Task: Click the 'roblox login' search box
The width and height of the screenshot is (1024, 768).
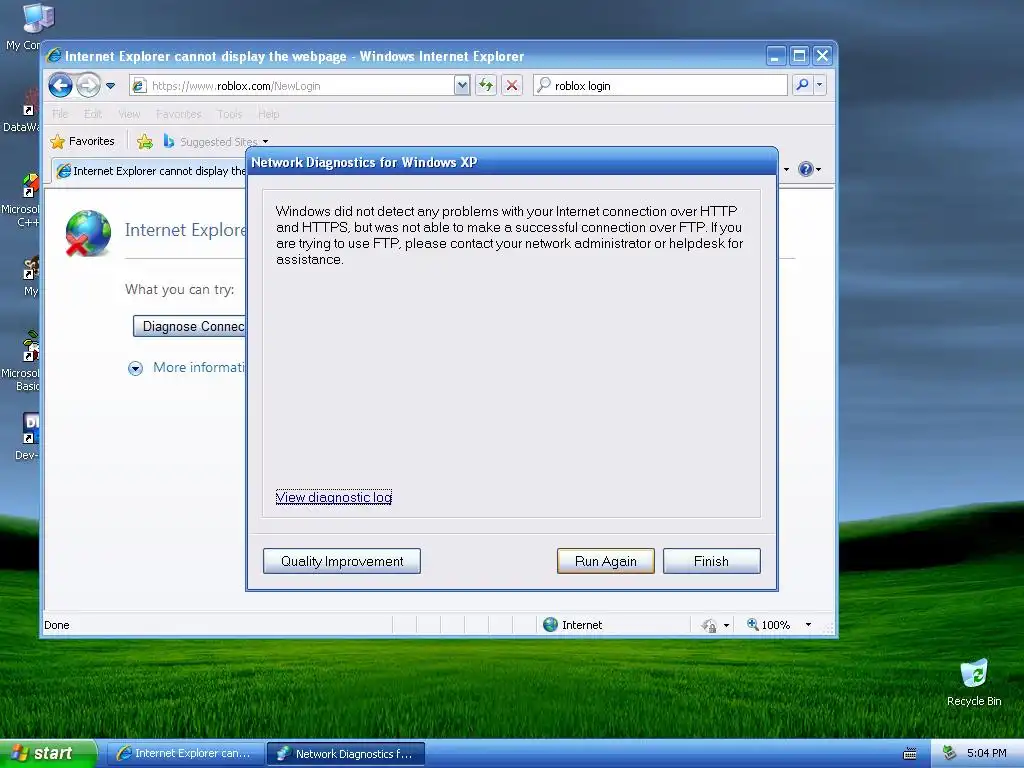Action: point(660,86)
